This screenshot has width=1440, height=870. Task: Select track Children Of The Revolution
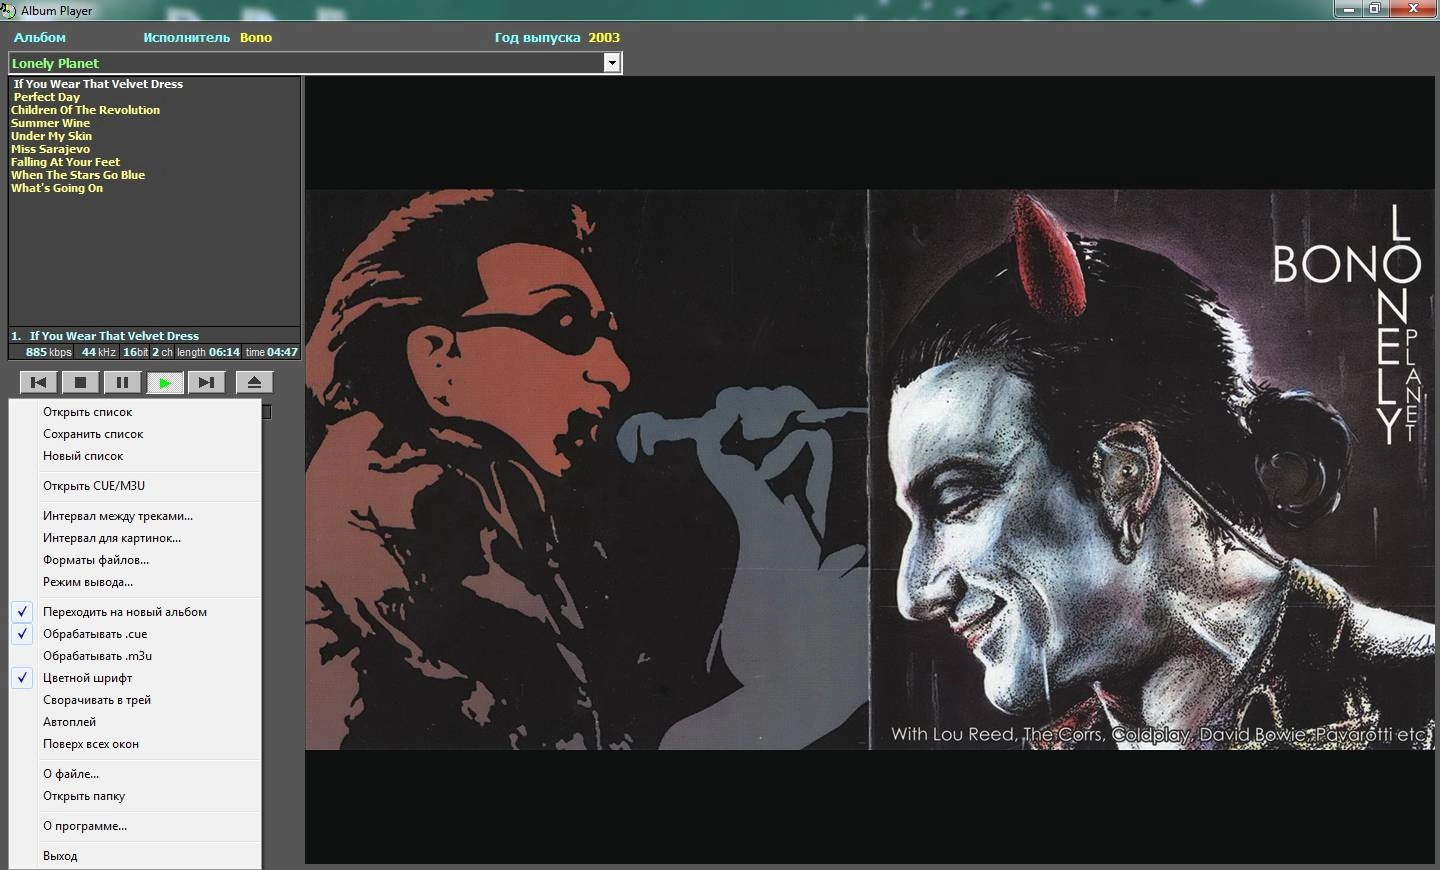[85, 110]
